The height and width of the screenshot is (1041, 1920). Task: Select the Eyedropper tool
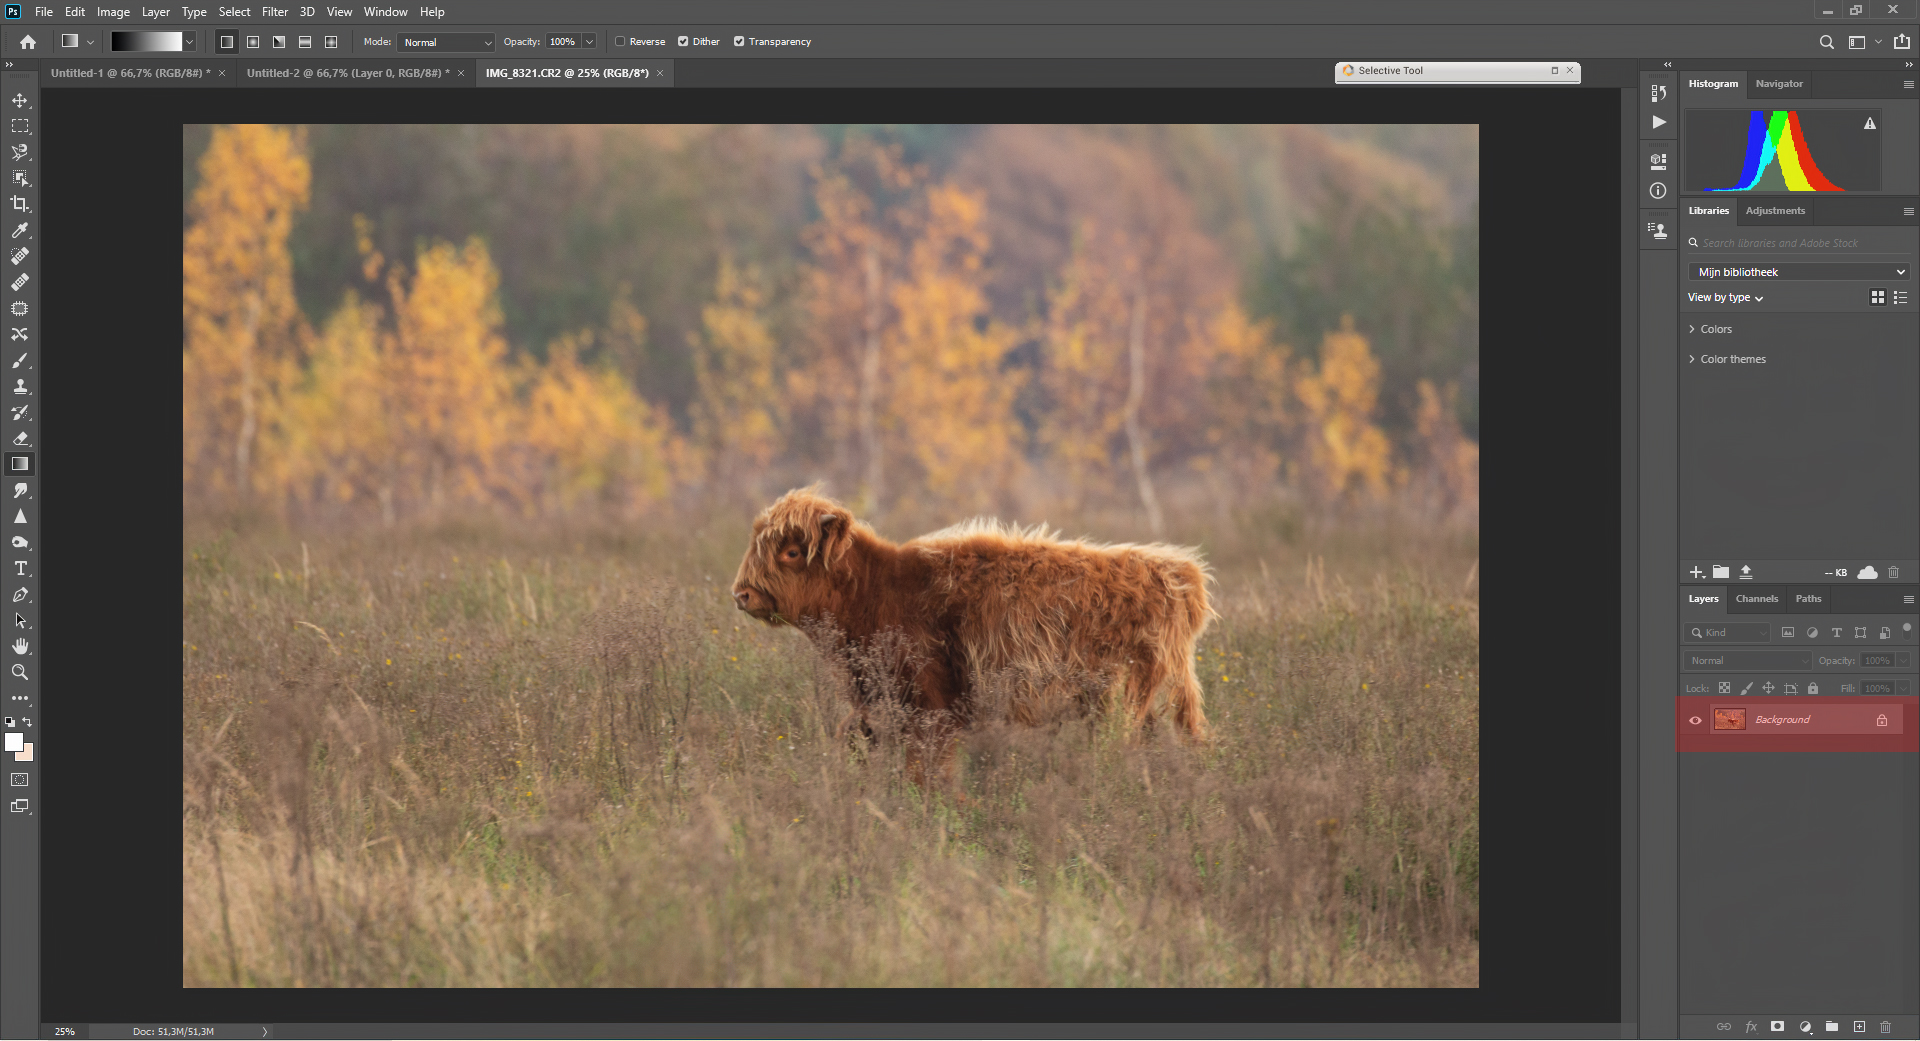(20, 230)
